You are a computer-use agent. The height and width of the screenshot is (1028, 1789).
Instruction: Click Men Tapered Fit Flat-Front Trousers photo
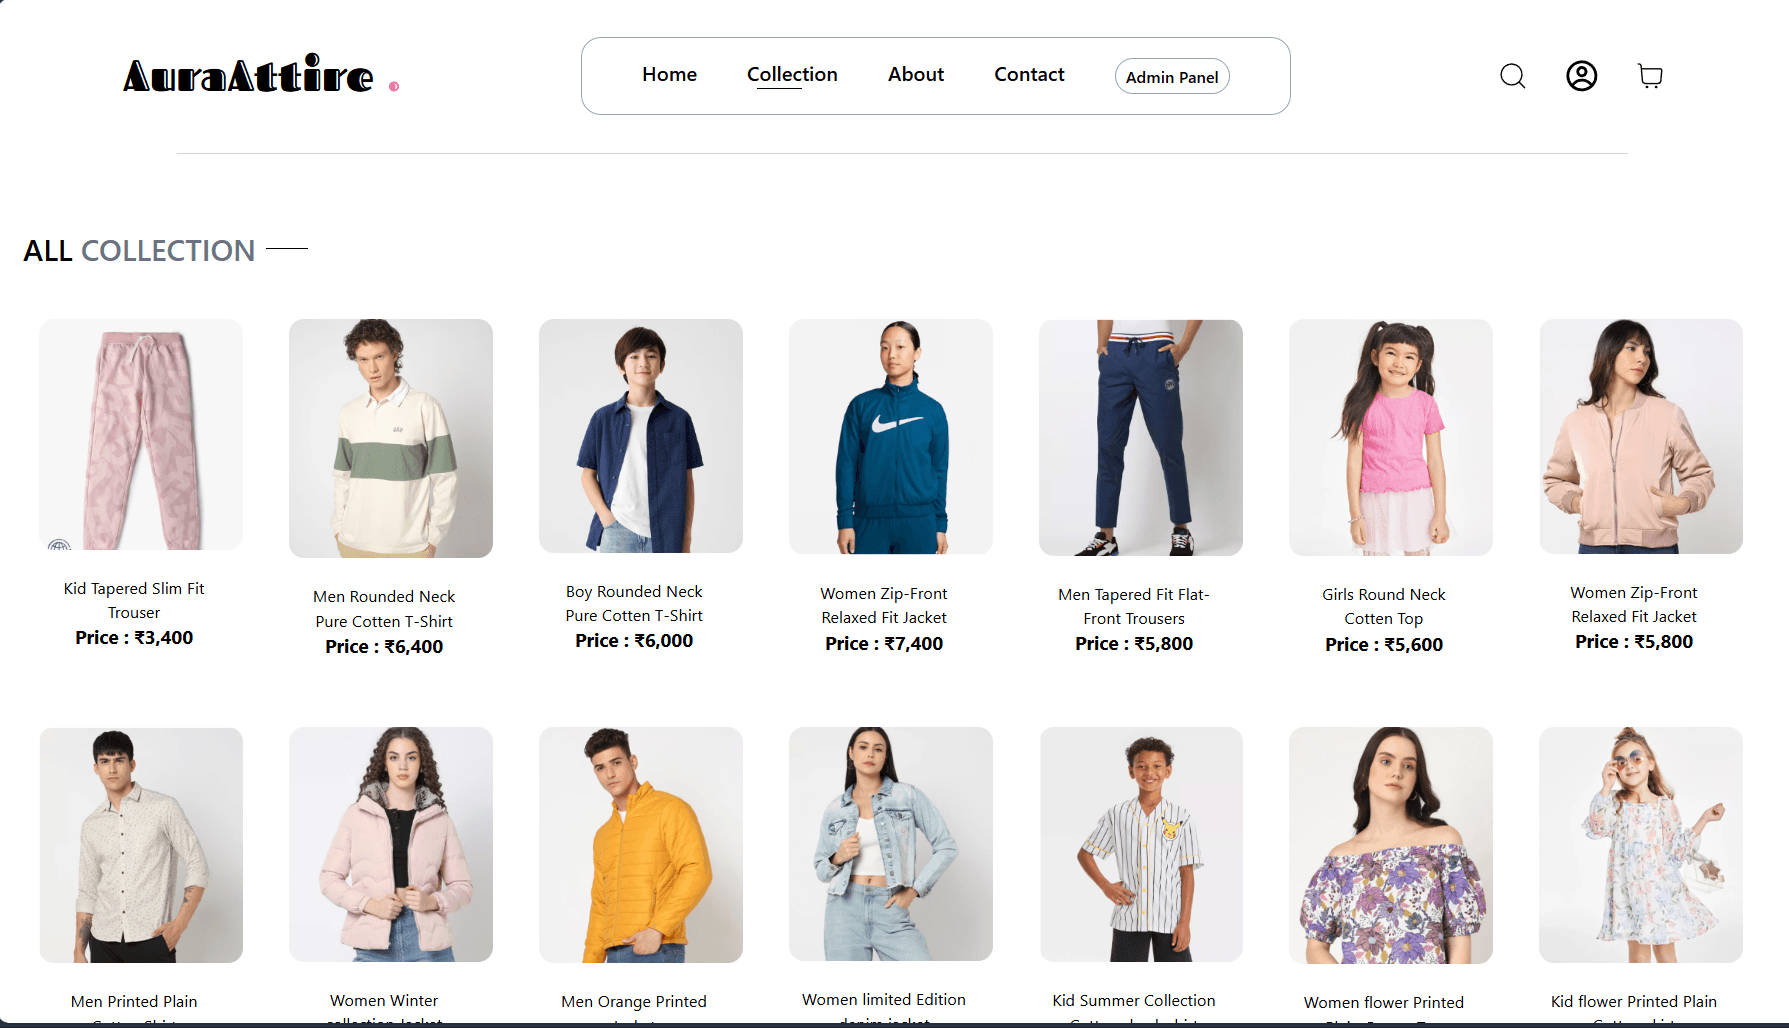(x=1141, y=438)
